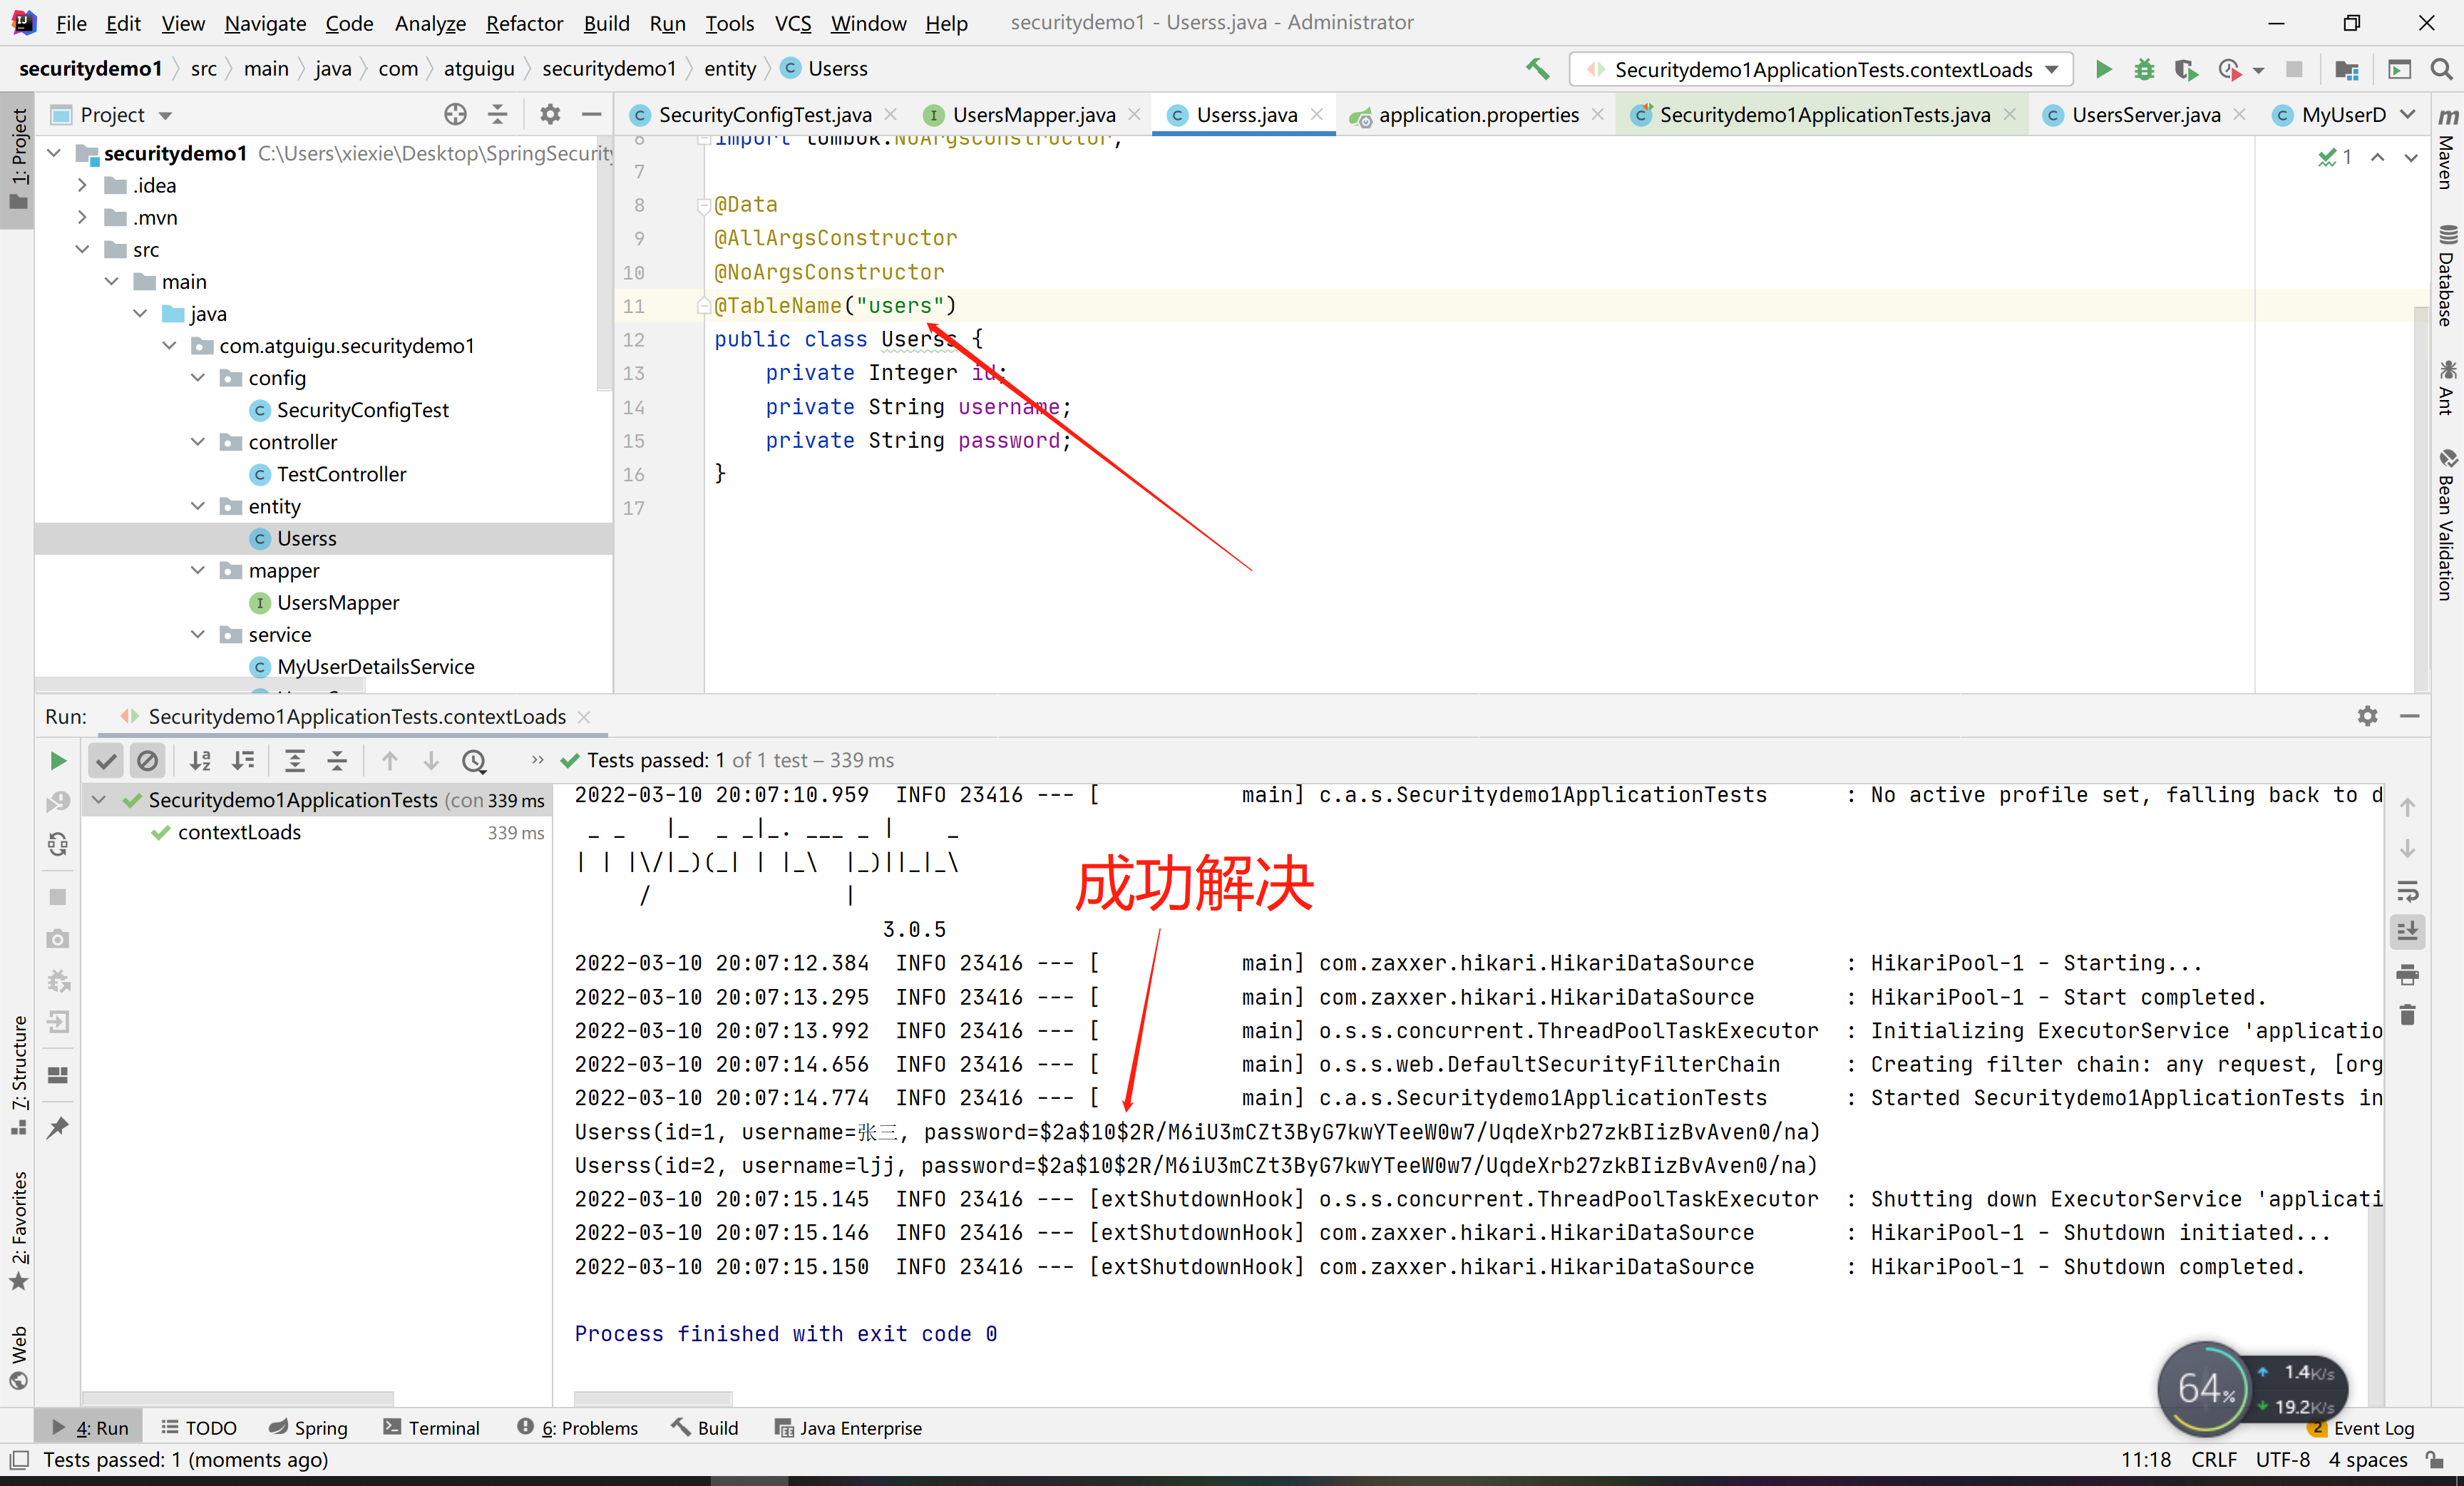Click the Build project hammer icon
This screenshot has width=2464, height=1486.
1537,69
